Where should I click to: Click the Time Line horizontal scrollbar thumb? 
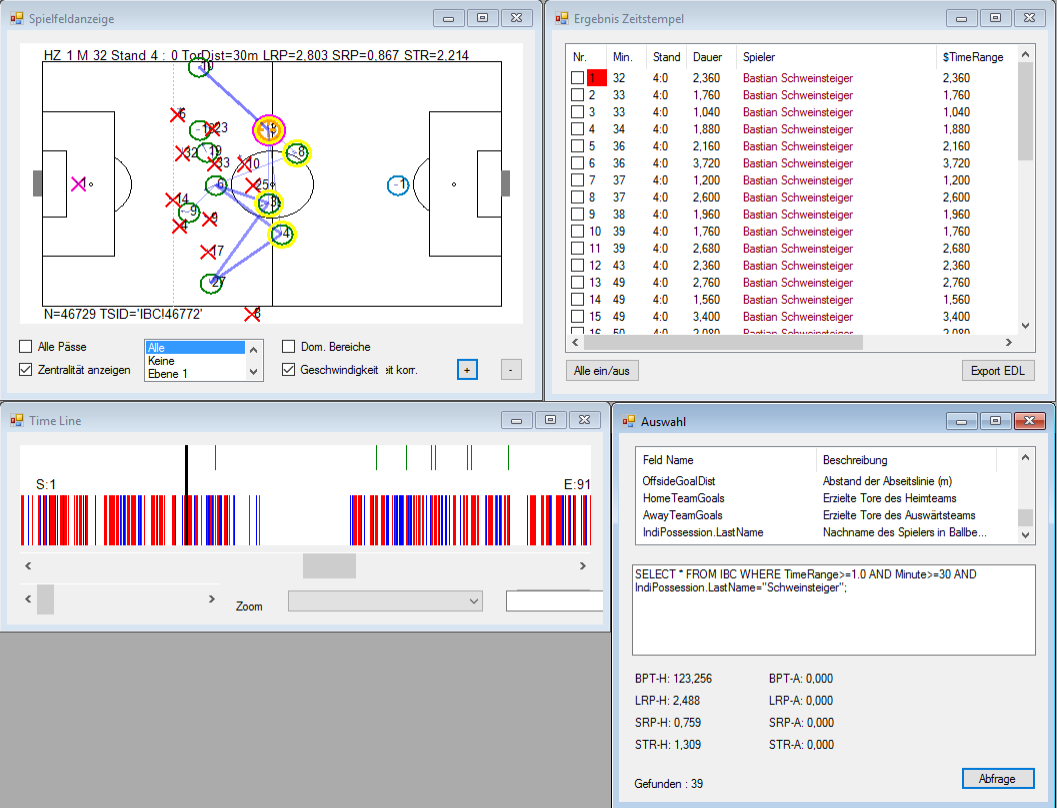tap(329, 566)
